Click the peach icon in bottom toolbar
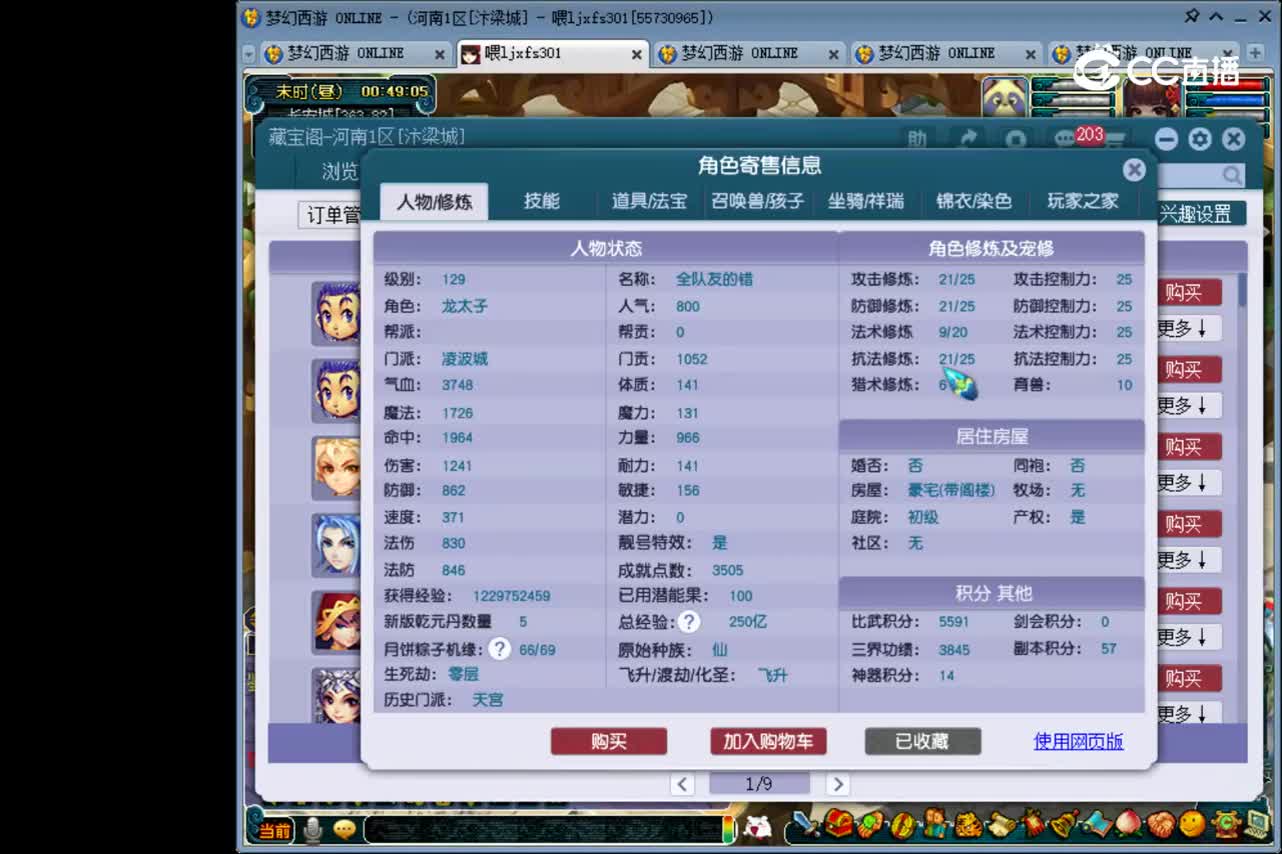 pos(1128,824)
